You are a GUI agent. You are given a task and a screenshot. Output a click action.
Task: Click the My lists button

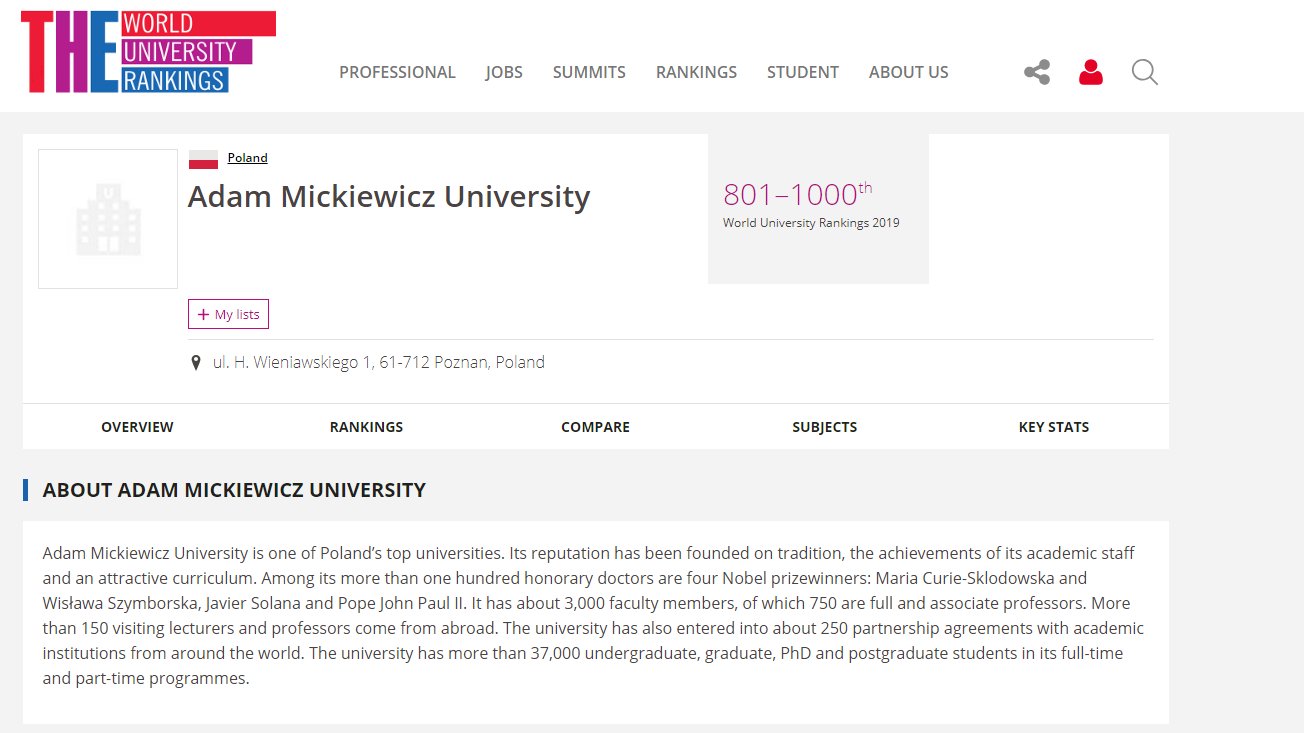point(228,314)
